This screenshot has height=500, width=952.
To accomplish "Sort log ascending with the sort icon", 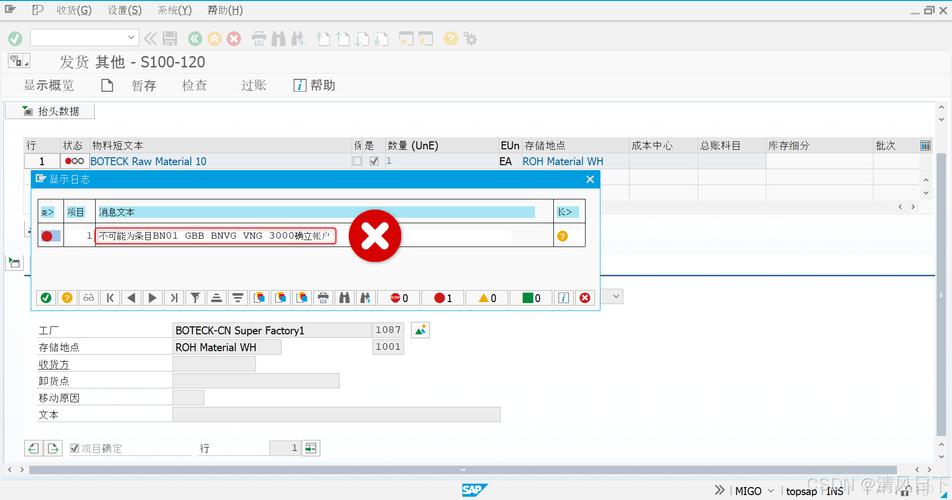I will pos(216,298).
